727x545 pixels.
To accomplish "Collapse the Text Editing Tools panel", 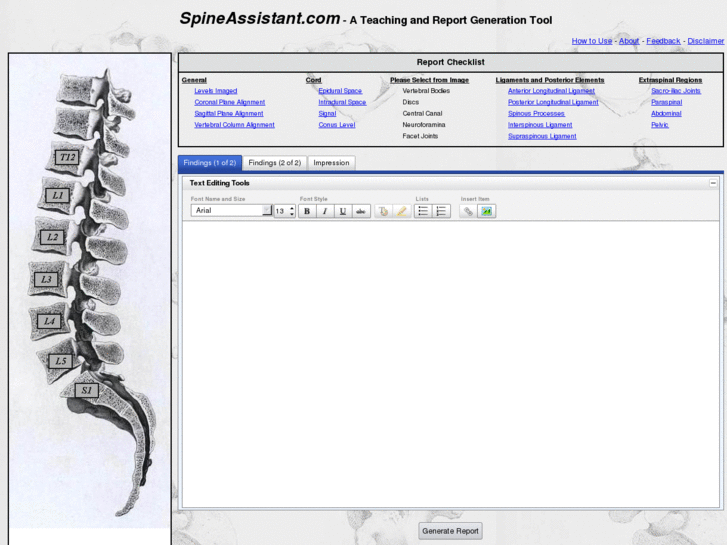I will (713, 183).
